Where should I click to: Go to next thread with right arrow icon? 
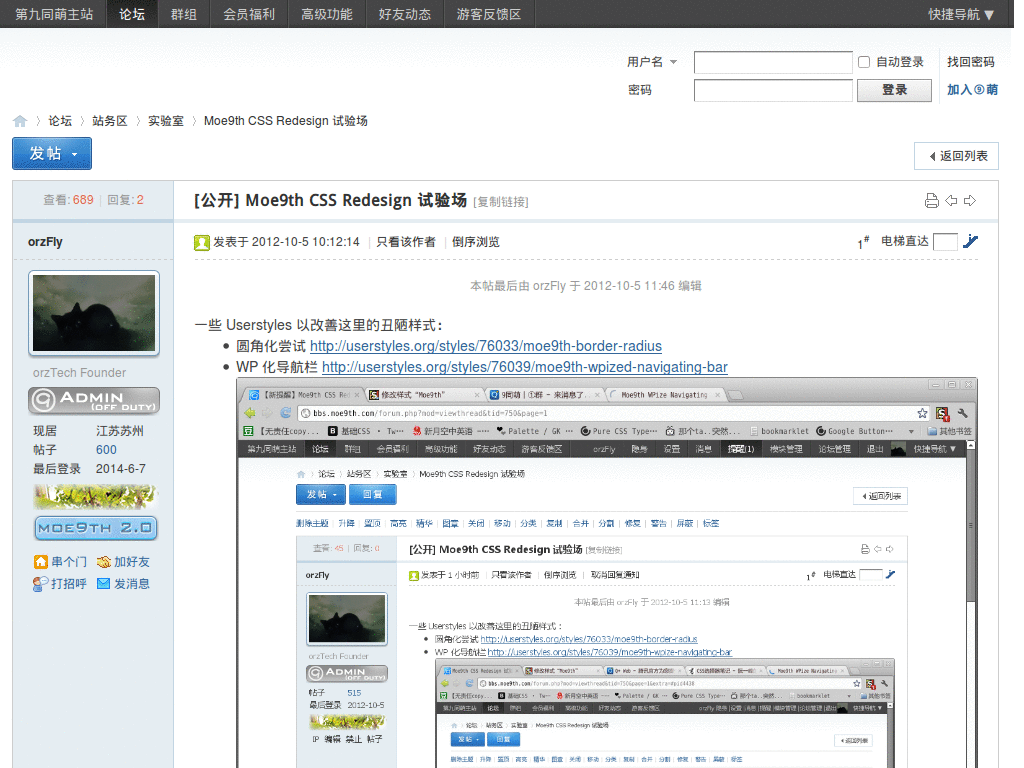coord(969,201)
